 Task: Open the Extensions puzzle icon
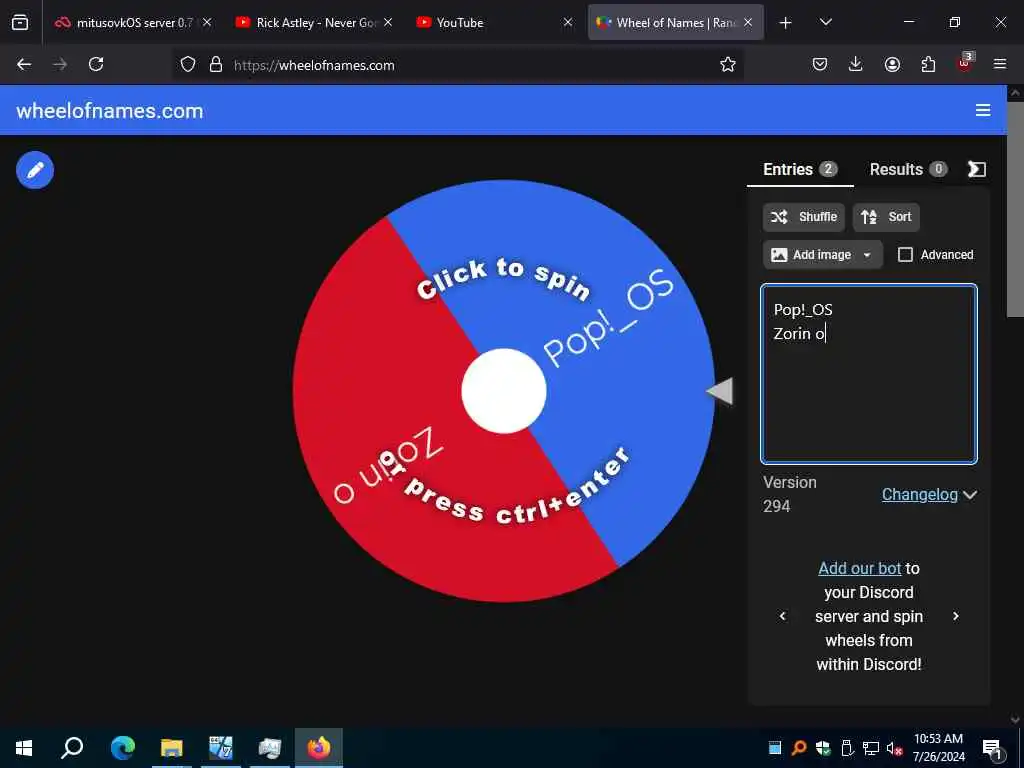pyautogui.click(x=928, y=65)
